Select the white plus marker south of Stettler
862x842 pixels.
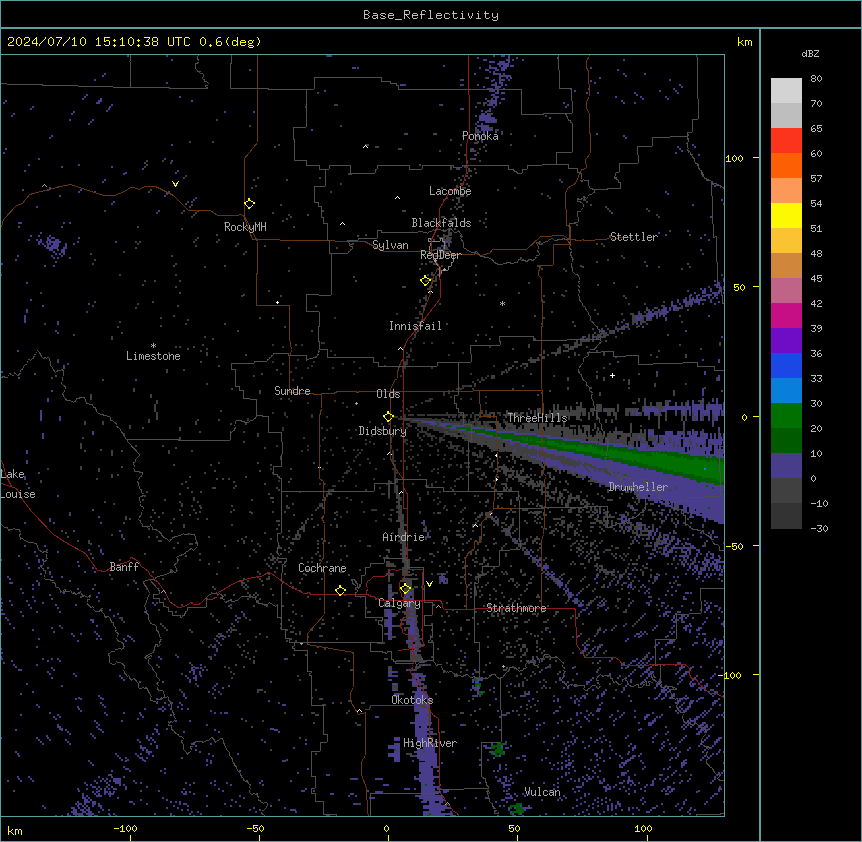click(612, 376)
